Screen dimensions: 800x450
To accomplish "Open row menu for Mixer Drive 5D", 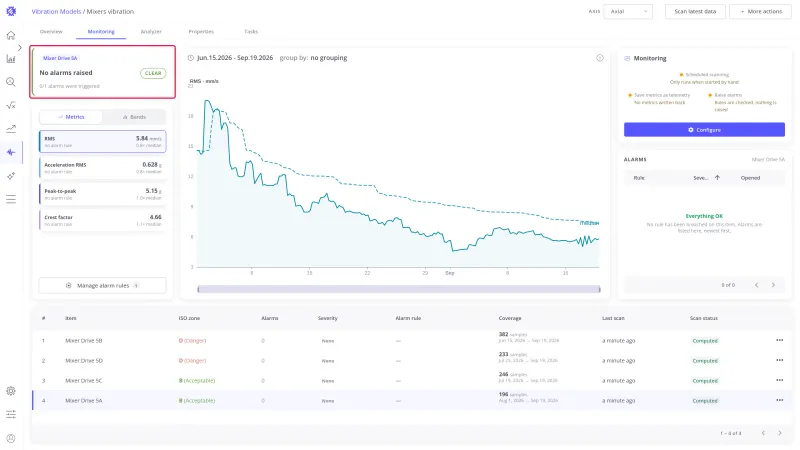I will 780,360.
